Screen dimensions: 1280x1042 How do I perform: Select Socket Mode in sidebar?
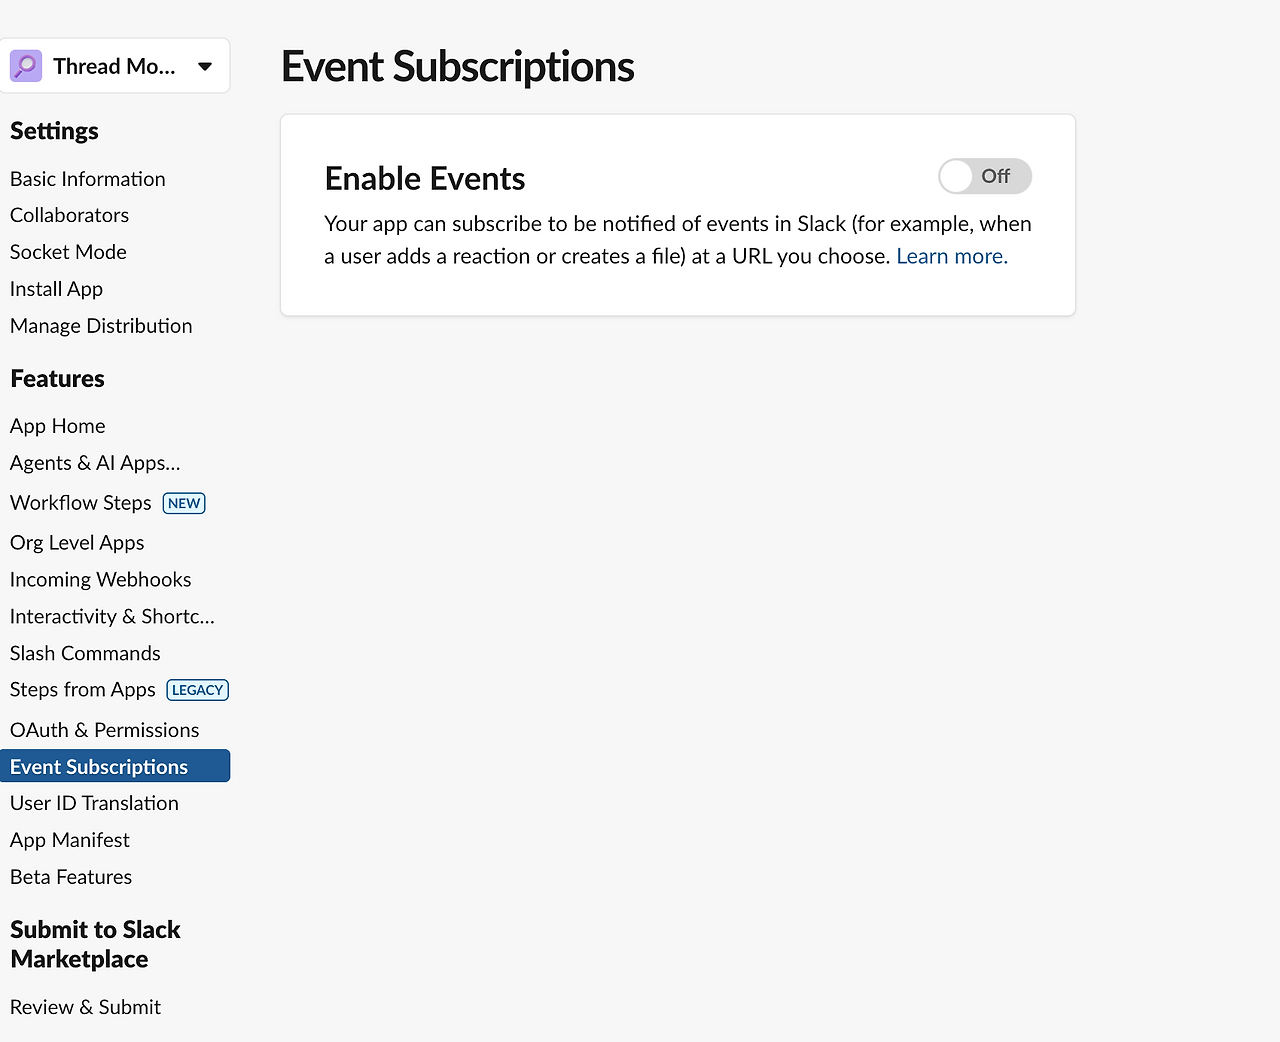pyautogui.click(x=68, y=252)
